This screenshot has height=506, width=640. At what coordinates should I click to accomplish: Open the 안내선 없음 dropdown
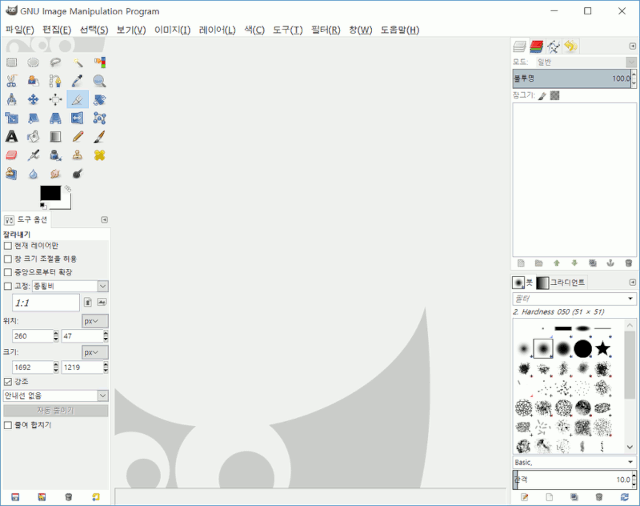55,395
